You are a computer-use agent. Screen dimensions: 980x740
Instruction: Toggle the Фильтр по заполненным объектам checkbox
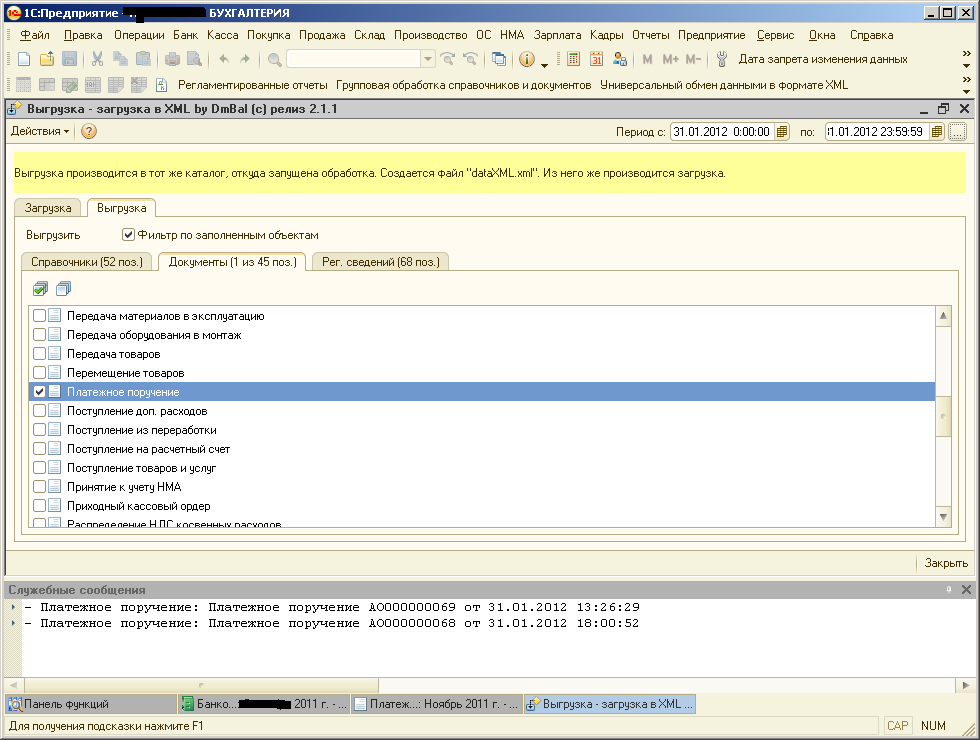(128, 235)
